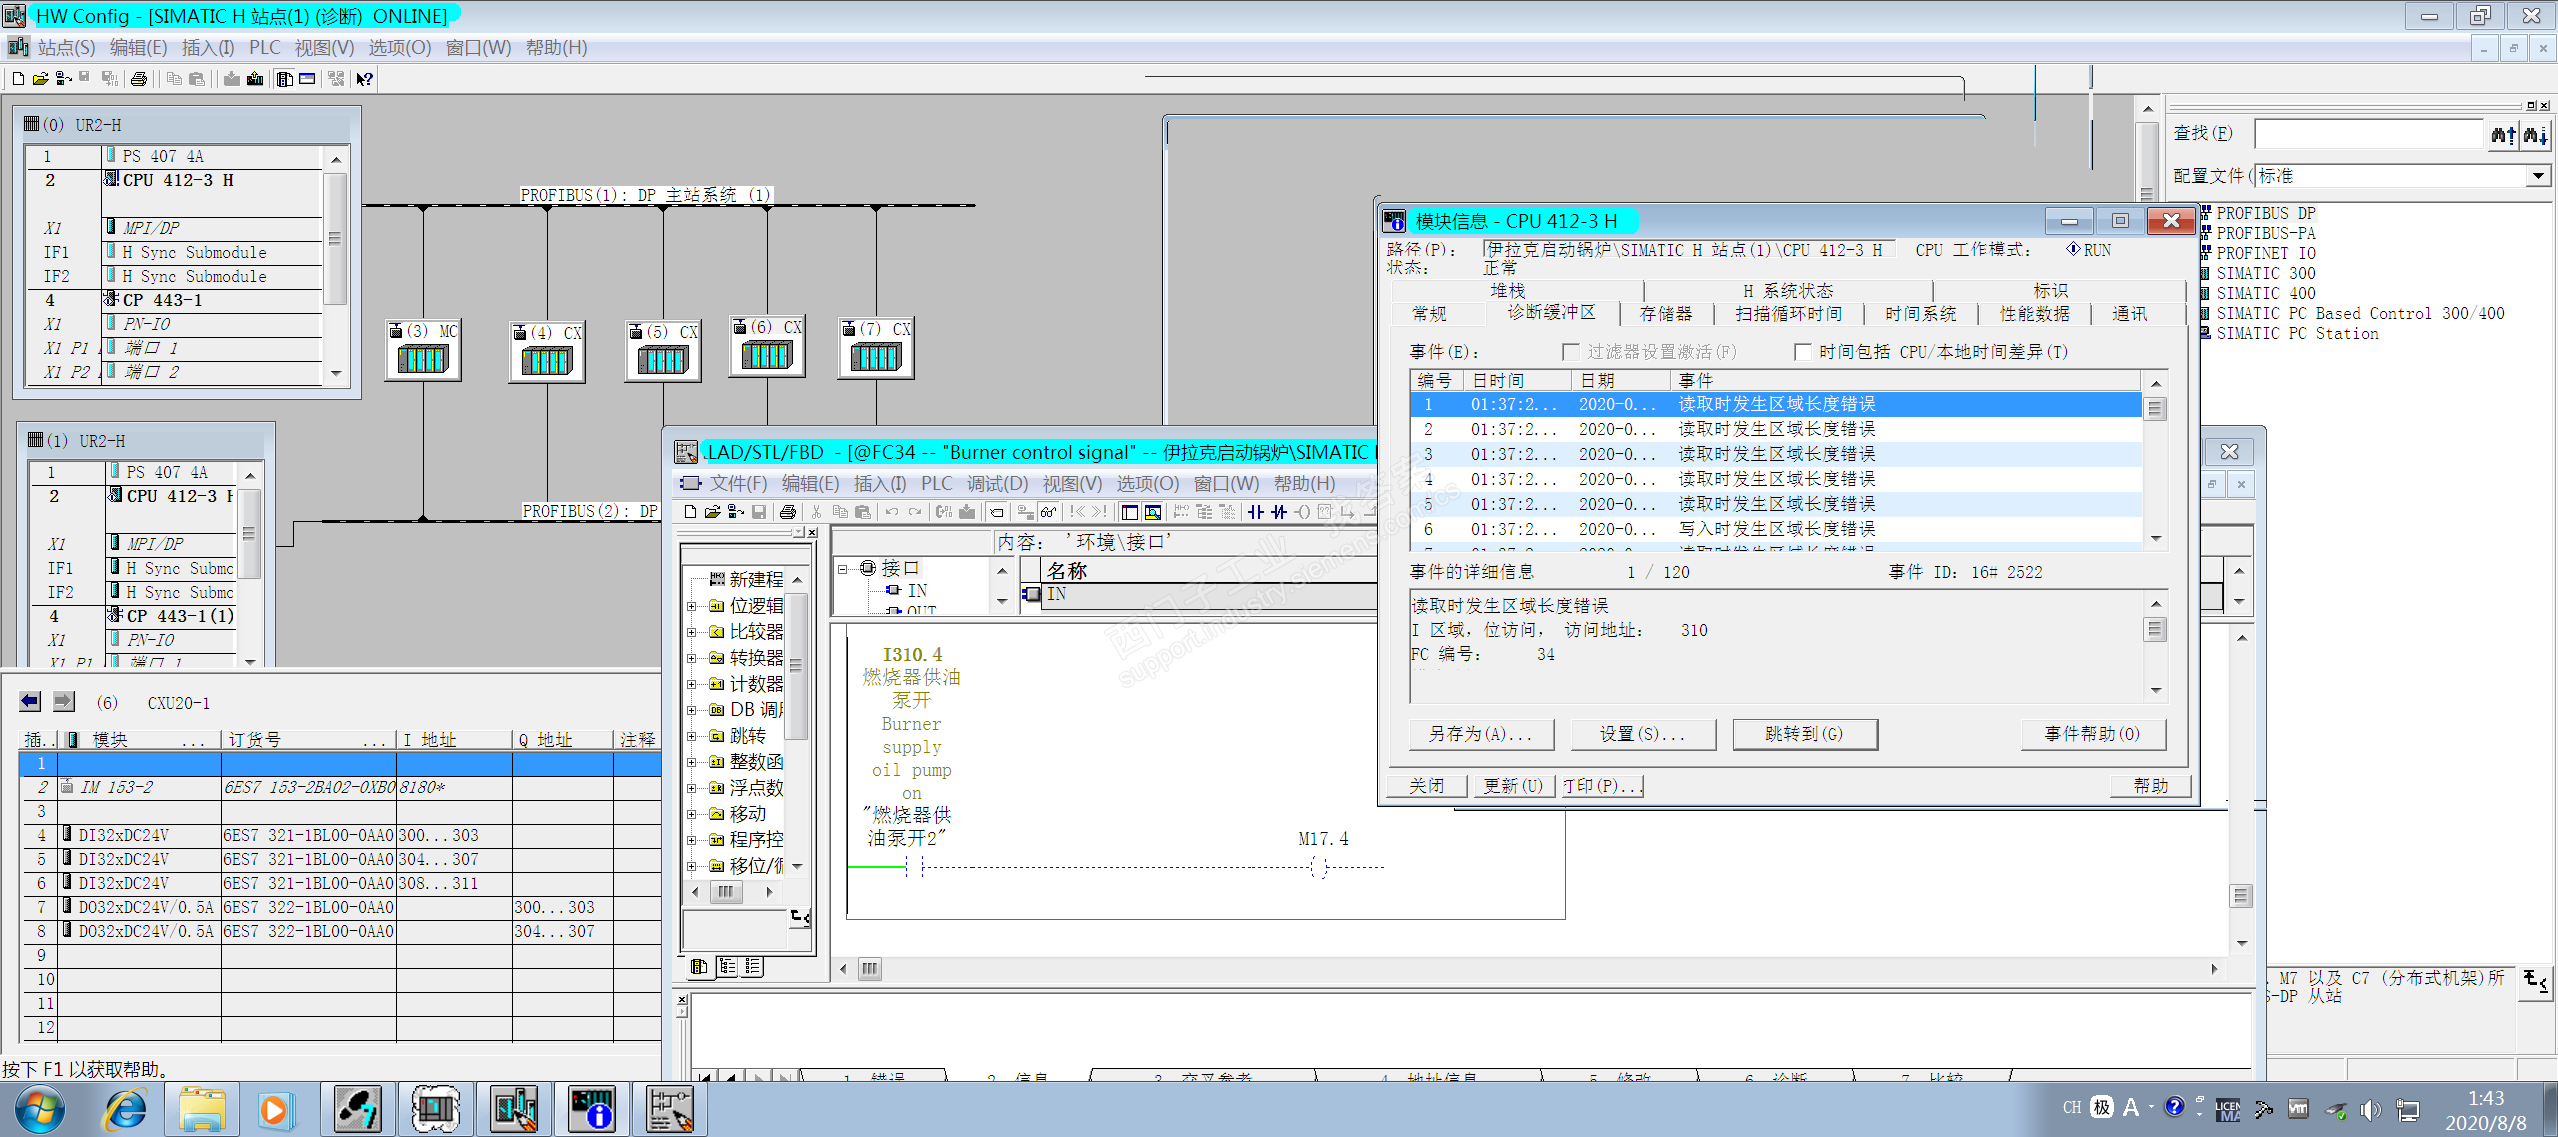
Task: Switch to the 存储器 tab
Action: point(1665,314)
